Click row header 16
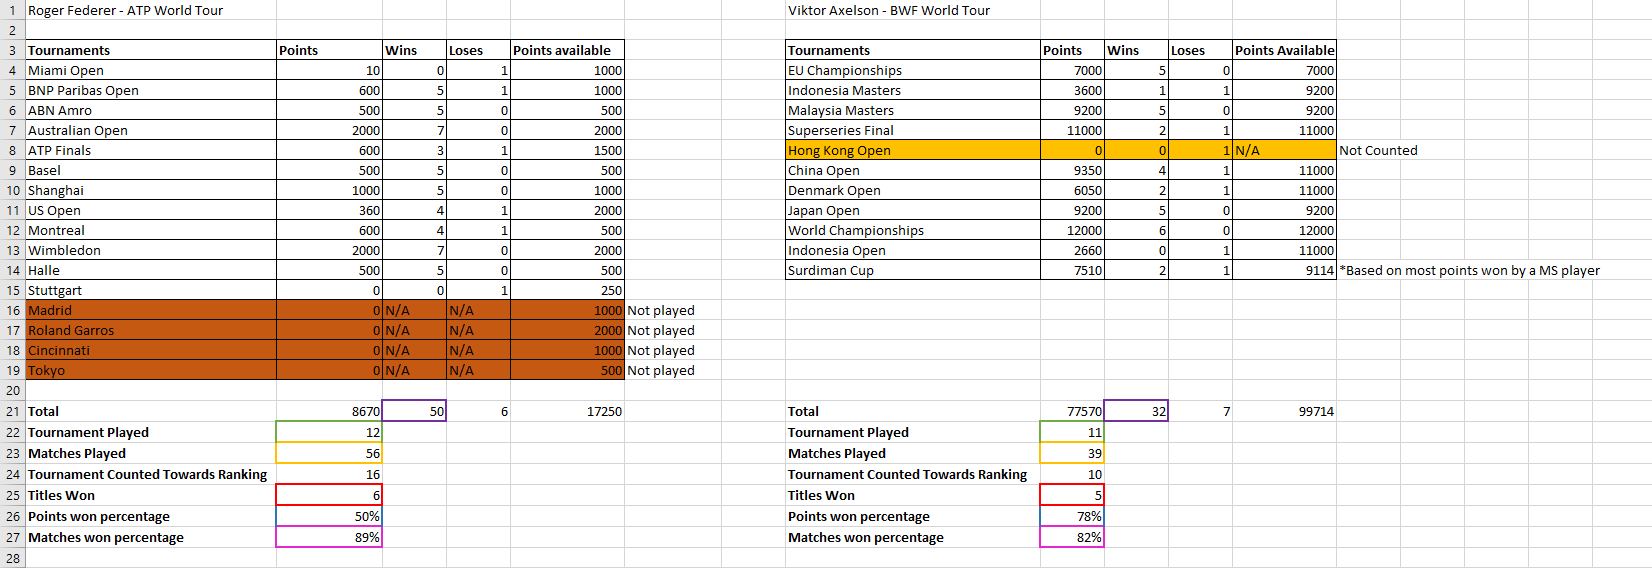The height and width of the screenshot is (568, 1652). pyautogui.click(x=12, y=310)
